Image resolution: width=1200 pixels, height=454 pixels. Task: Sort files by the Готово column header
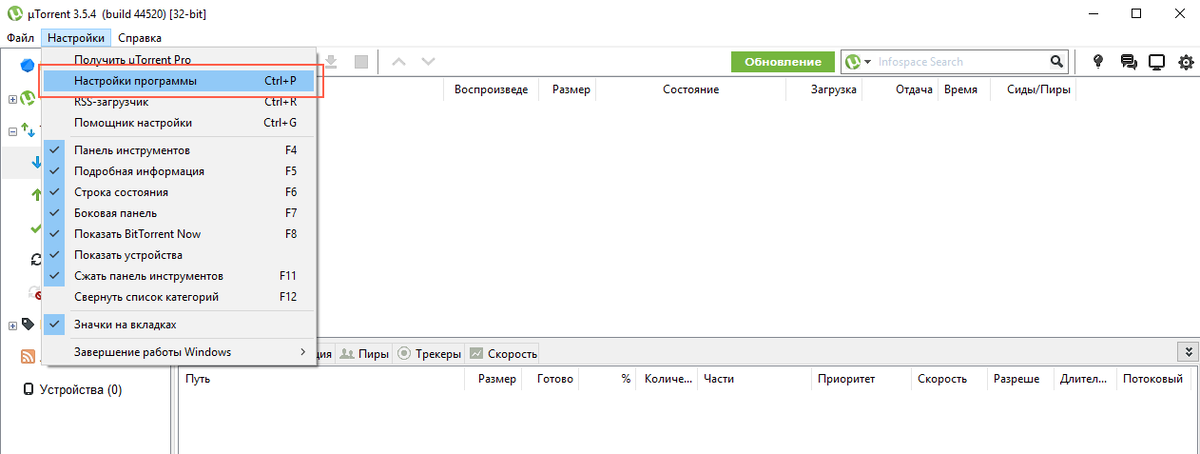551,379
